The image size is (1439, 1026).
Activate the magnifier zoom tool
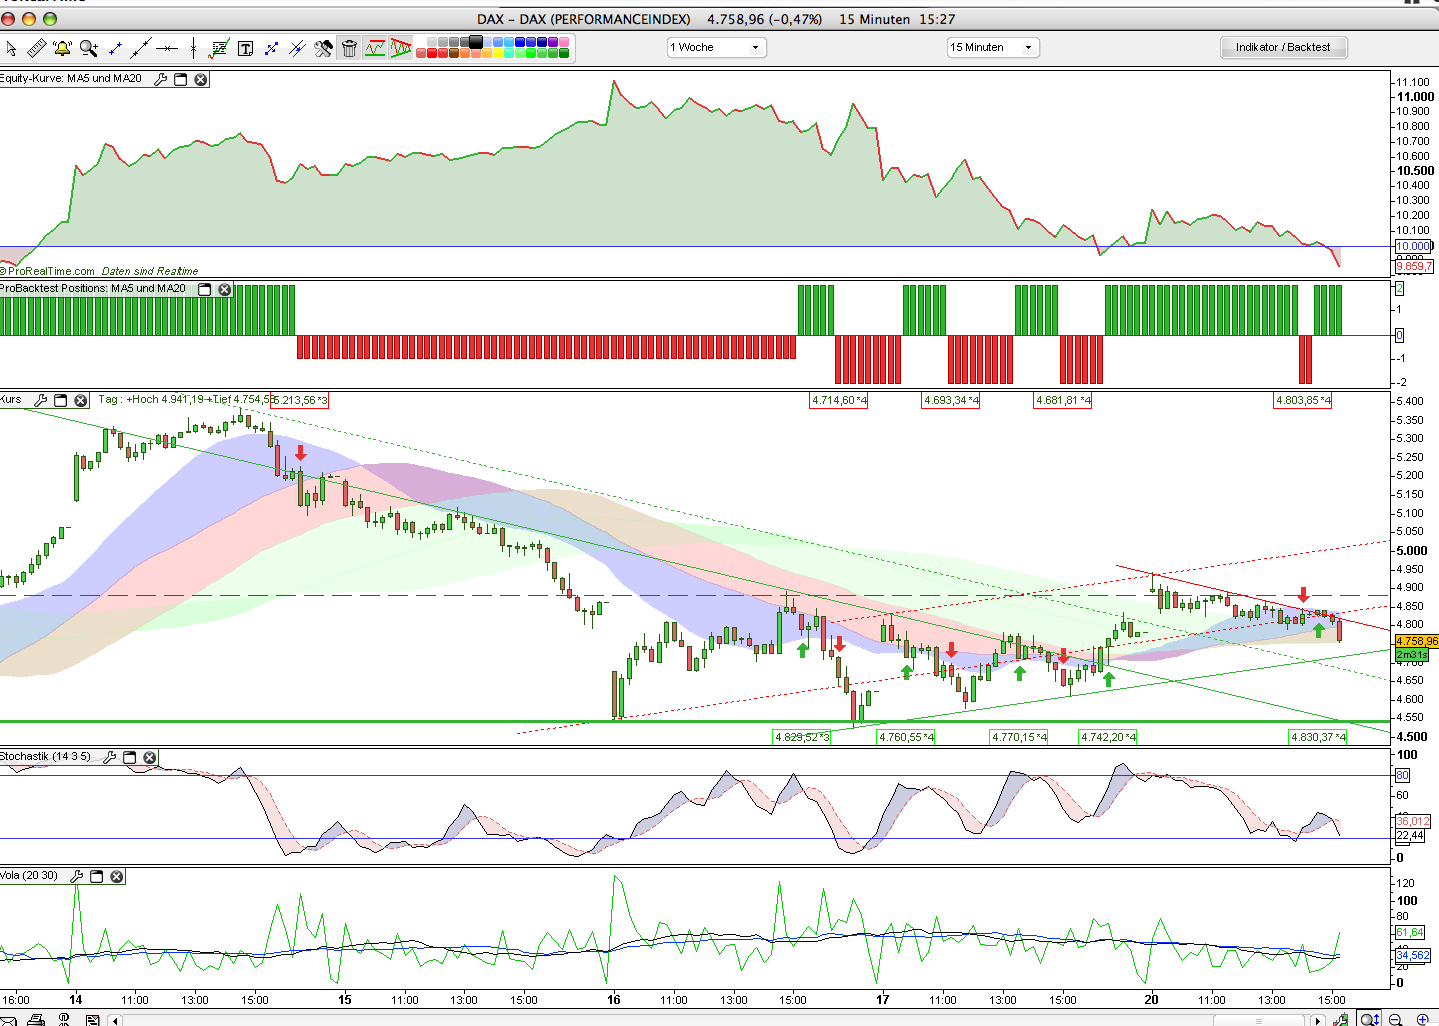click(x=89, y=48)
